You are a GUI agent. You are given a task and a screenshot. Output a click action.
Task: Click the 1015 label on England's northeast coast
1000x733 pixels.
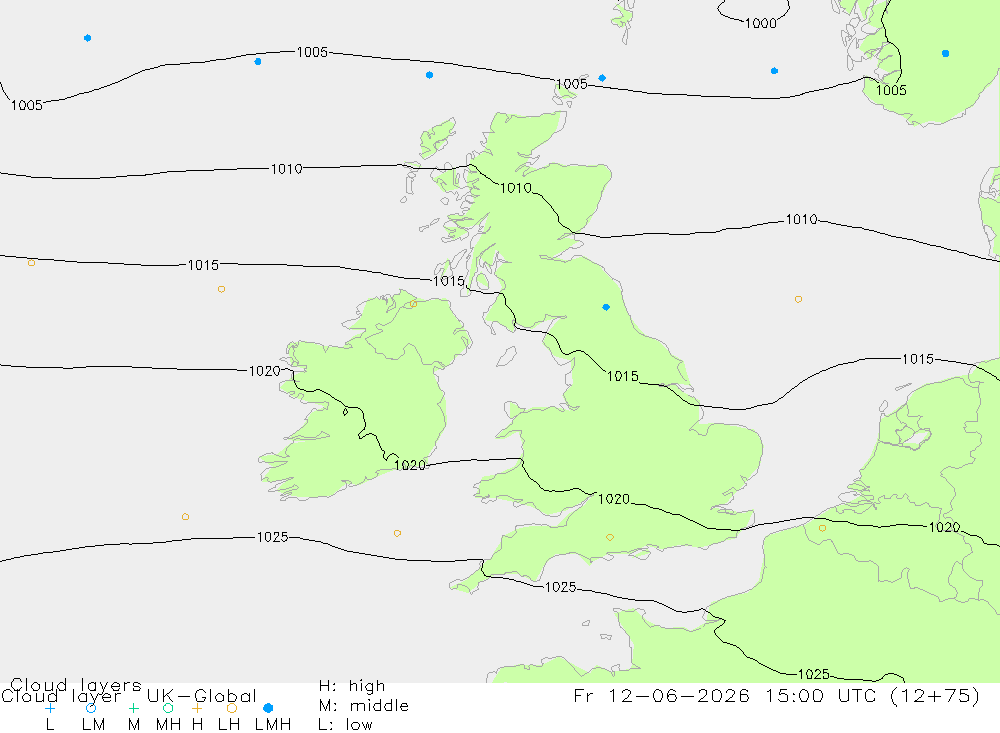(x=622, y=376)
